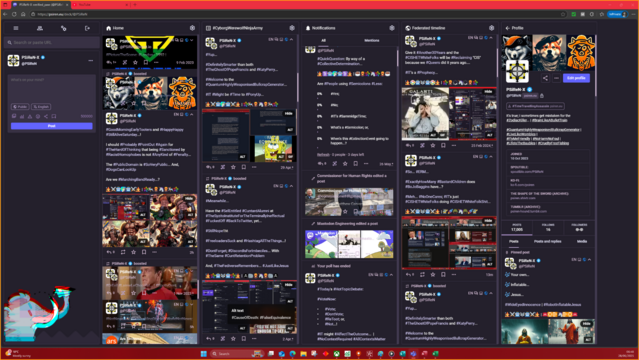Add a poll in compose box

(22, 116)
